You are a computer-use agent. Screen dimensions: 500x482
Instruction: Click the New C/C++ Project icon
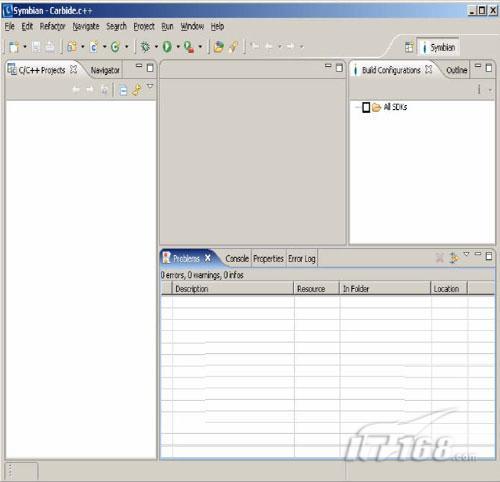[72, 47]
